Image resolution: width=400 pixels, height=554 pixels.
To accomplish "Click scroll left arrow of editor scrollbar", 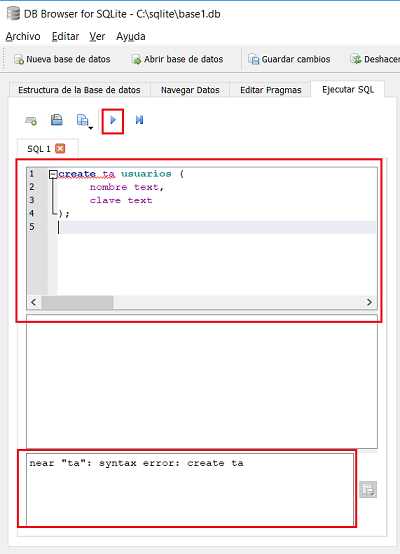I will (34, 302).
